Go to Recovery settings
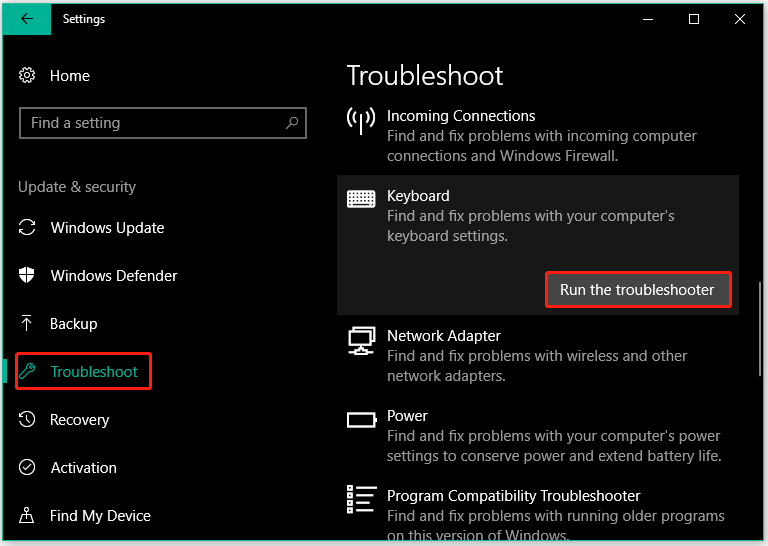The height and width of the screenshot is (546, 768). pyautogui.click(x=79, y=420)
